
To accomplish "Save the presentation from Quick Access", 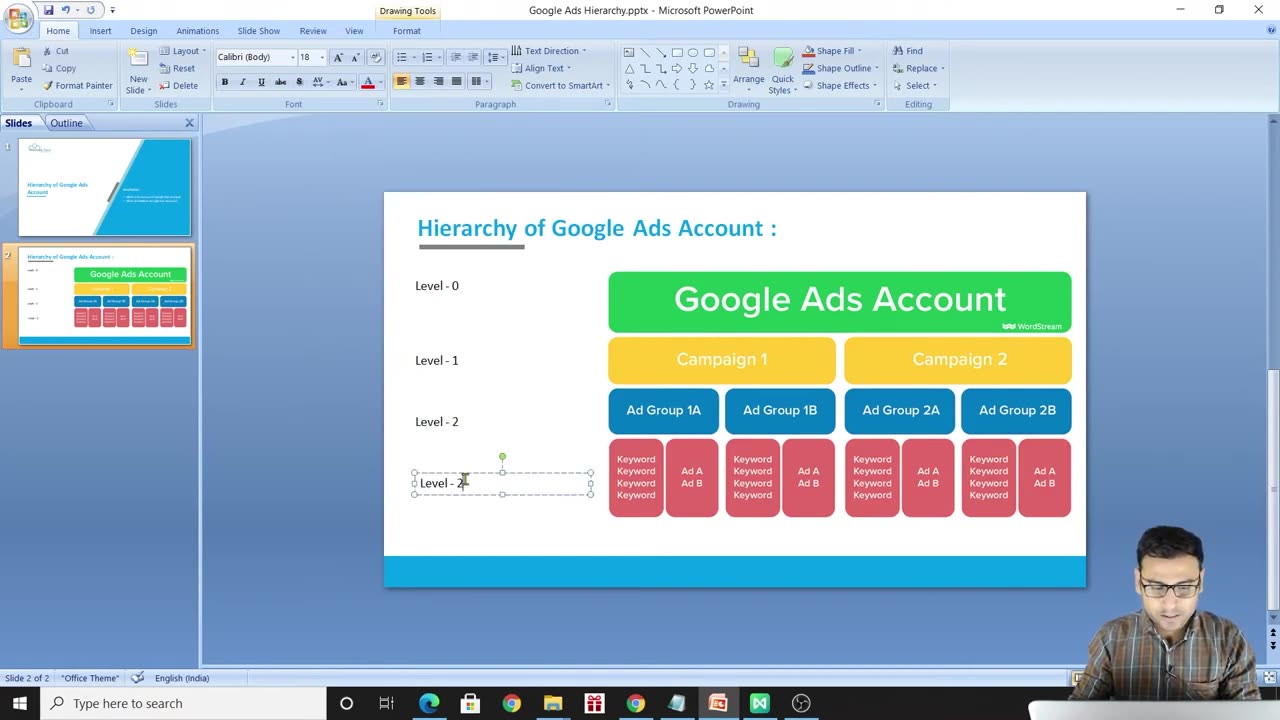I will click(48, 10).
